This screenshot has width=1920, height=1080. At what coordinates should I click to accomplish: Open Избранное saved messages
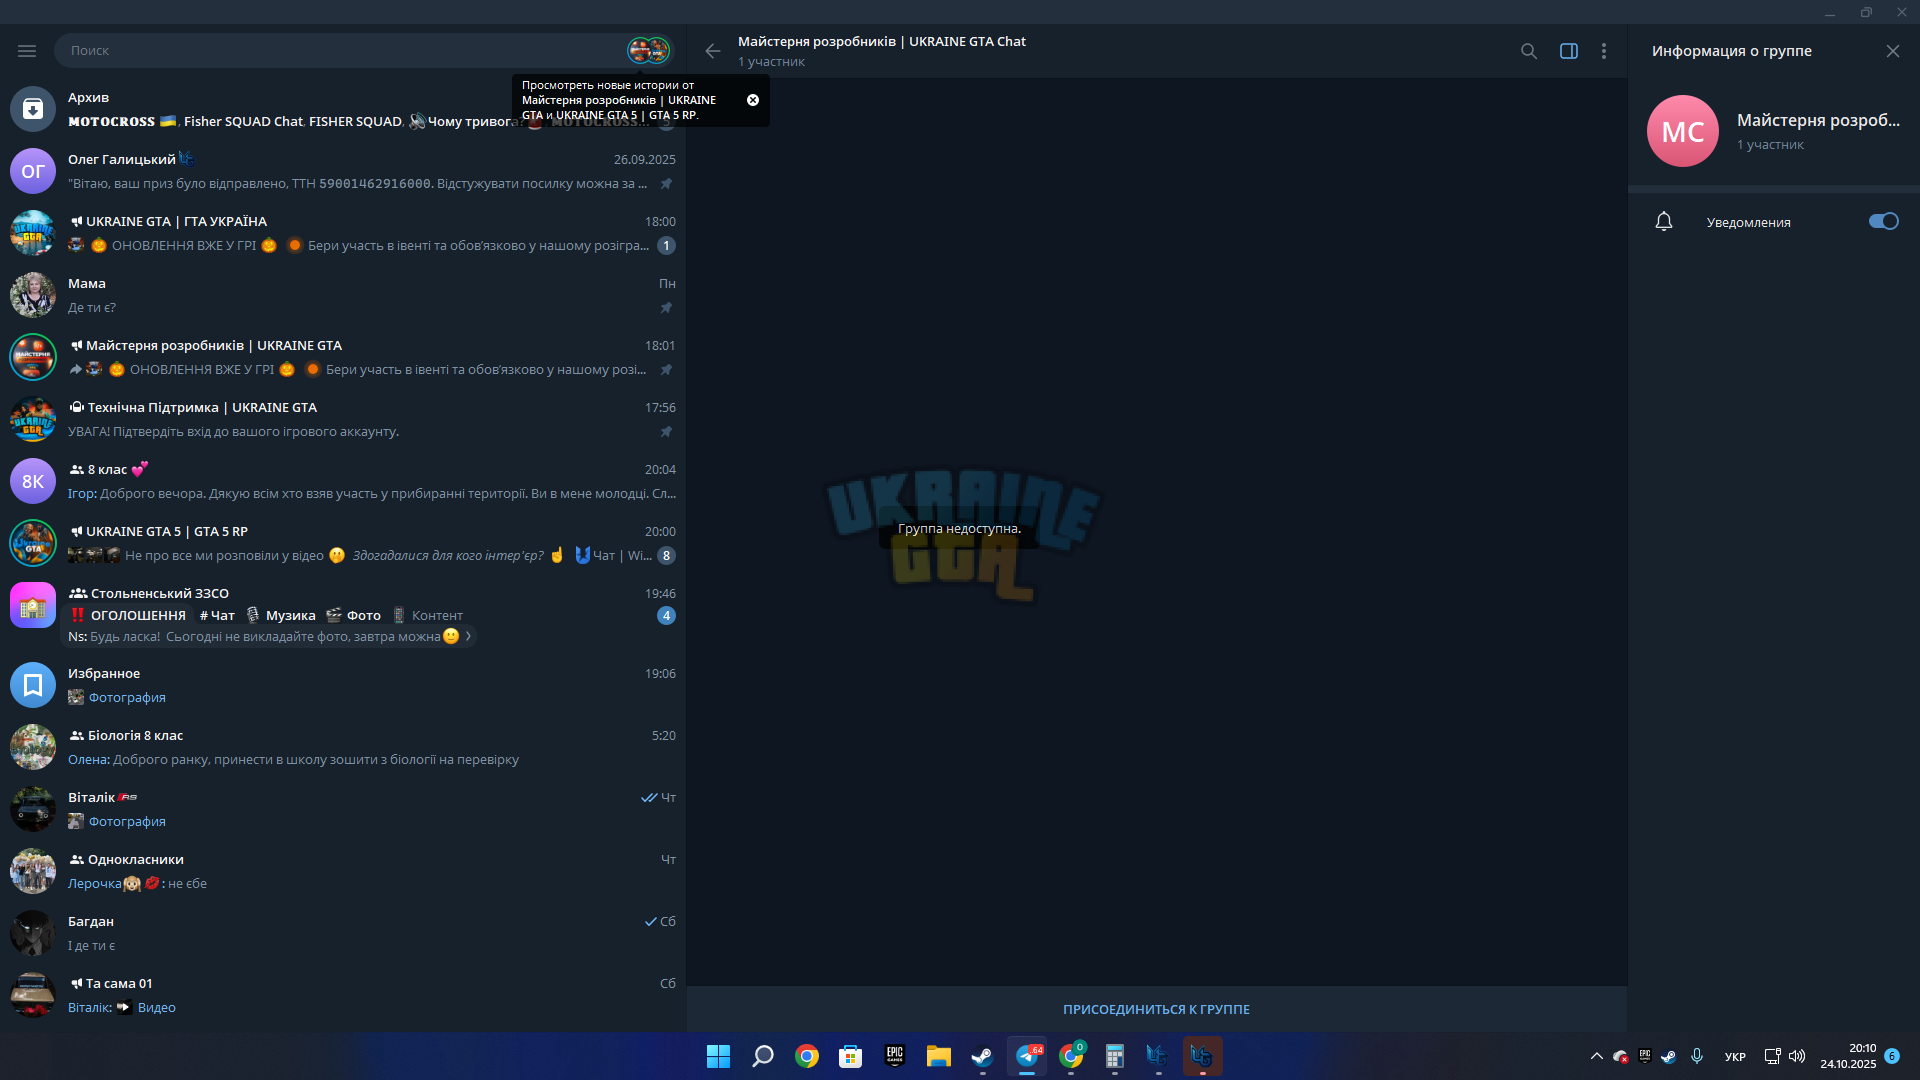coord(343,685)
